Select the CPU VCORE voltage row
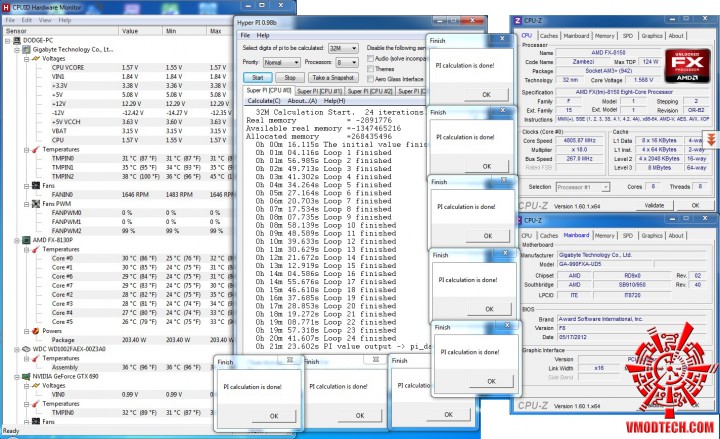 tap(118, 68)
